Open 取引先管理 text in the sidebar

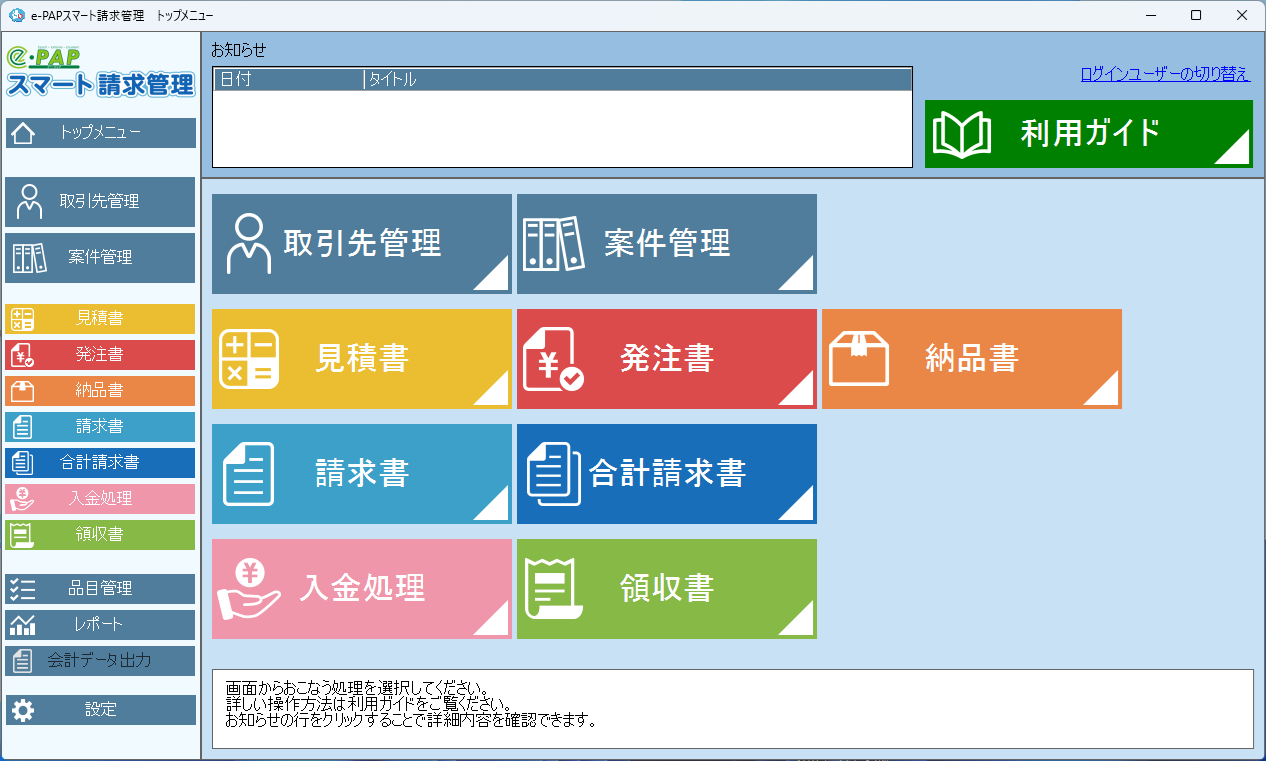coord(99,202)
